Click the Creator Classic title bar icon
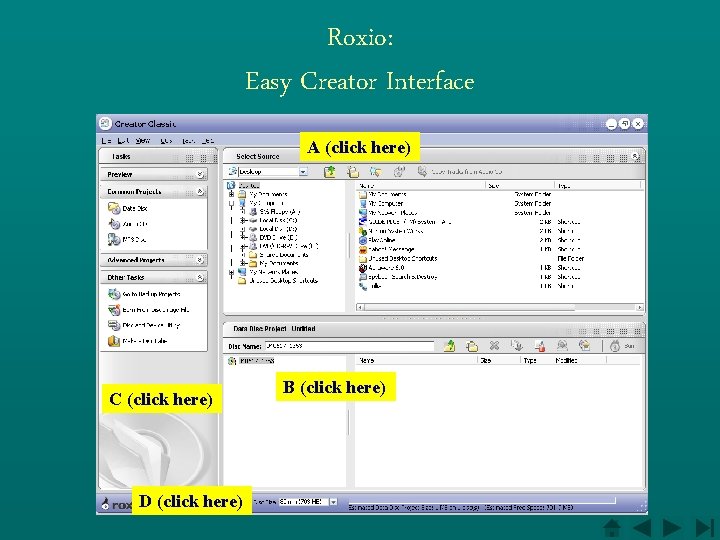Screen dimensions: 720x540 105,124
